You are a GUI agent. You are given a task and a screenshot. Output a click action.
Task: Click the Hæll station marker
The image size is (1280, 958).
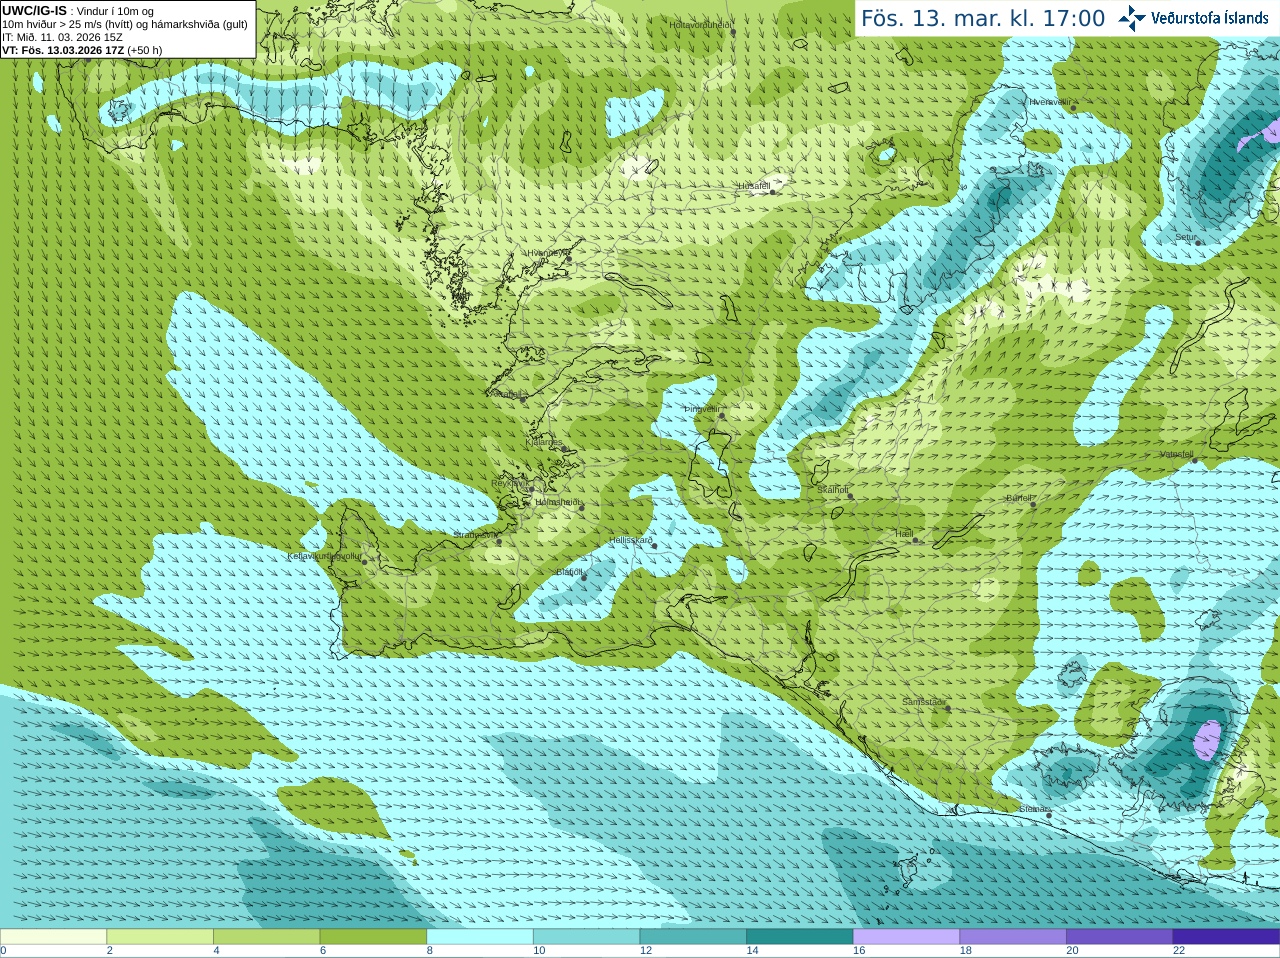pyautogui.click(x=915, y=541)
